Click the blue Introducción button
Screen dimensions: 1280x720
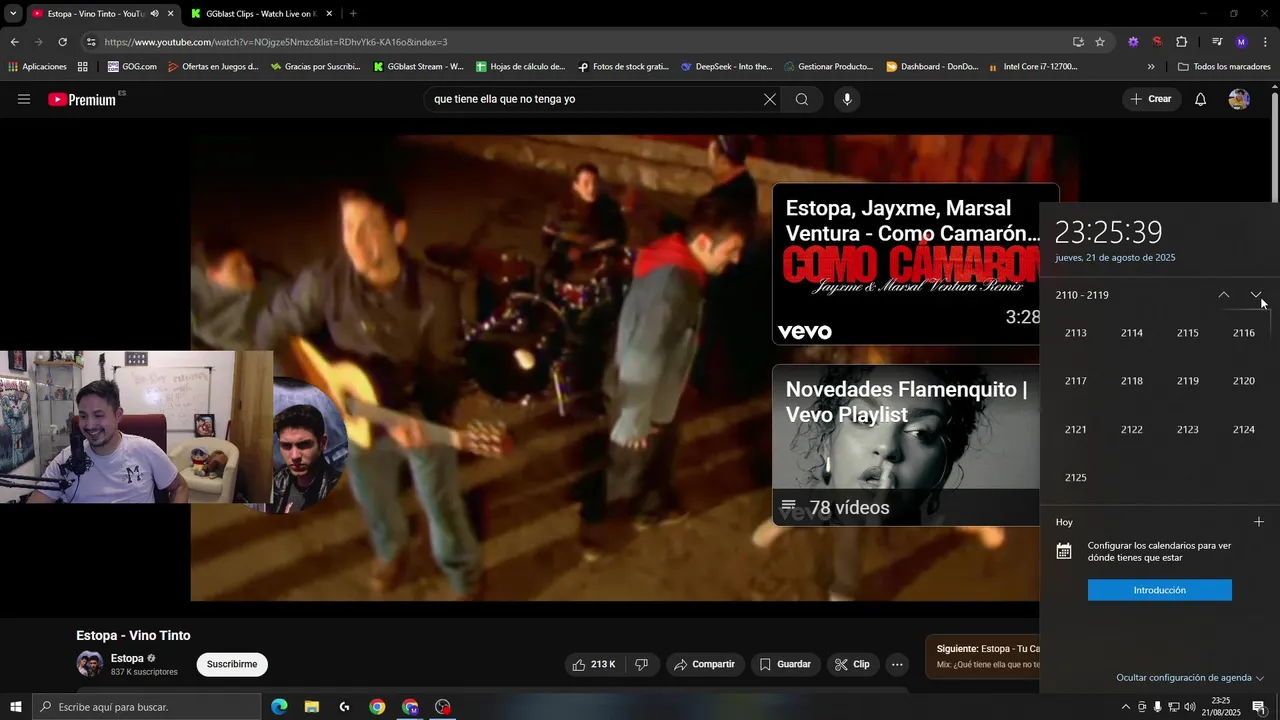coord(1160,590)
